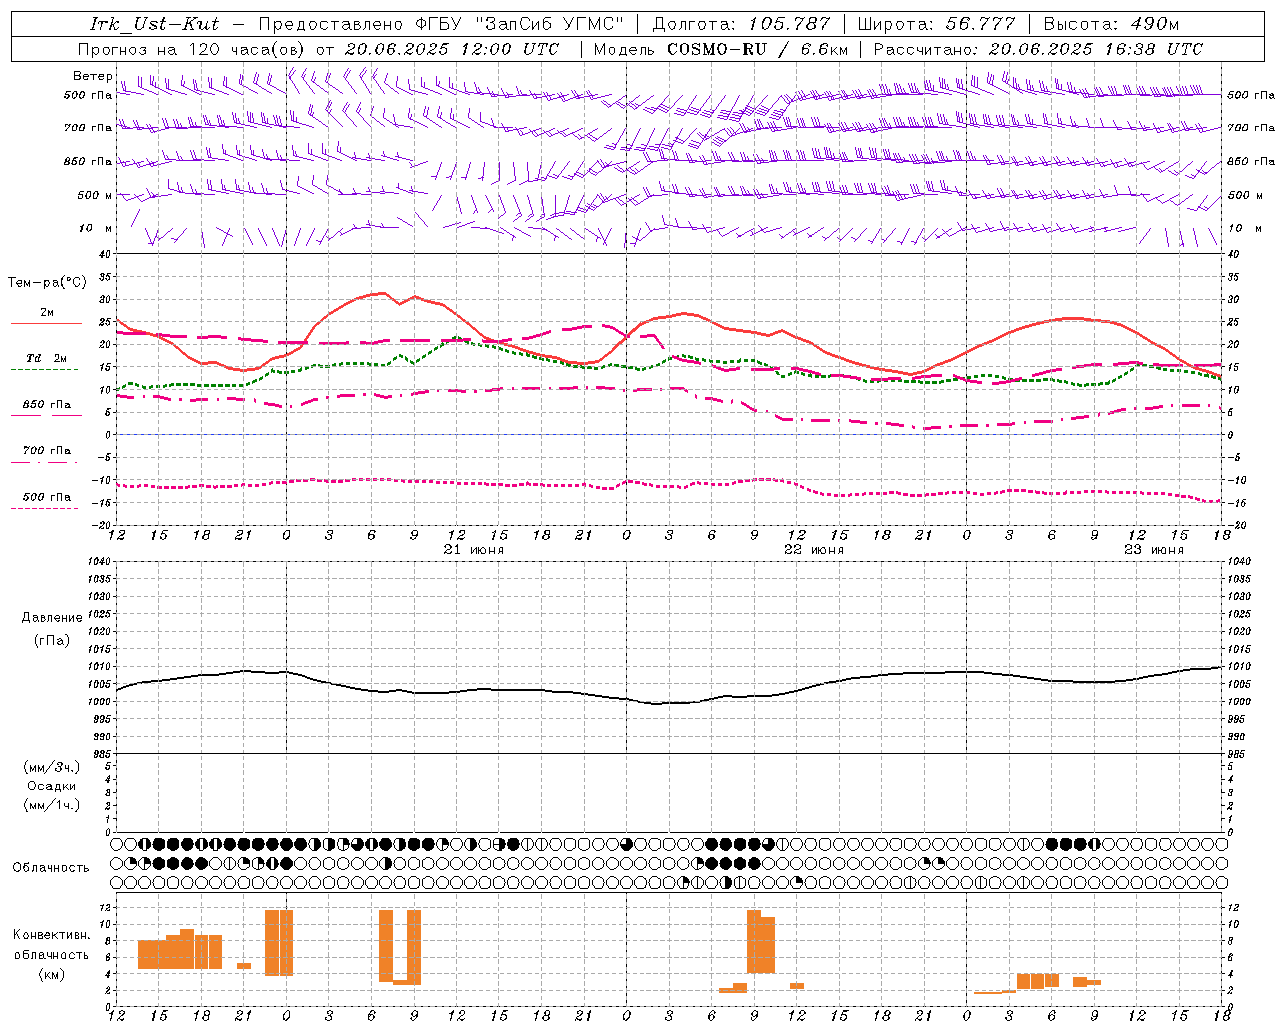Click the Облачность cloud cover label
1280x1024 pixels.
[51, 868]
